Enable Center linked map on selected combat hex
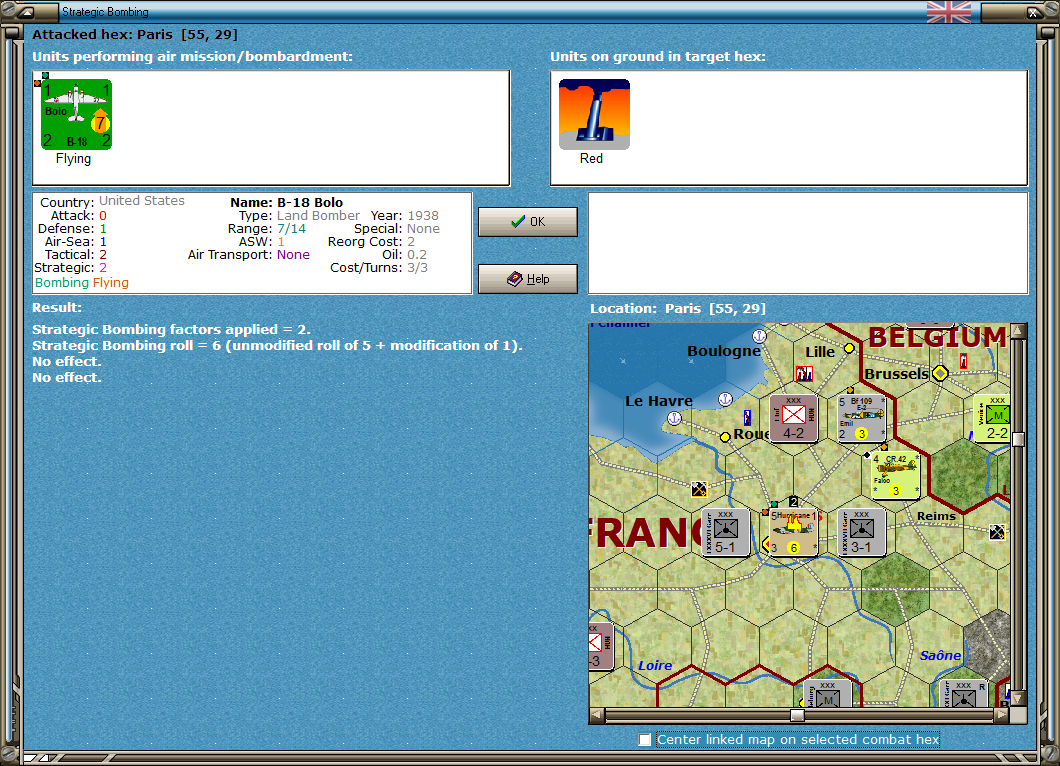1060x766 pixels. point(644,740)
